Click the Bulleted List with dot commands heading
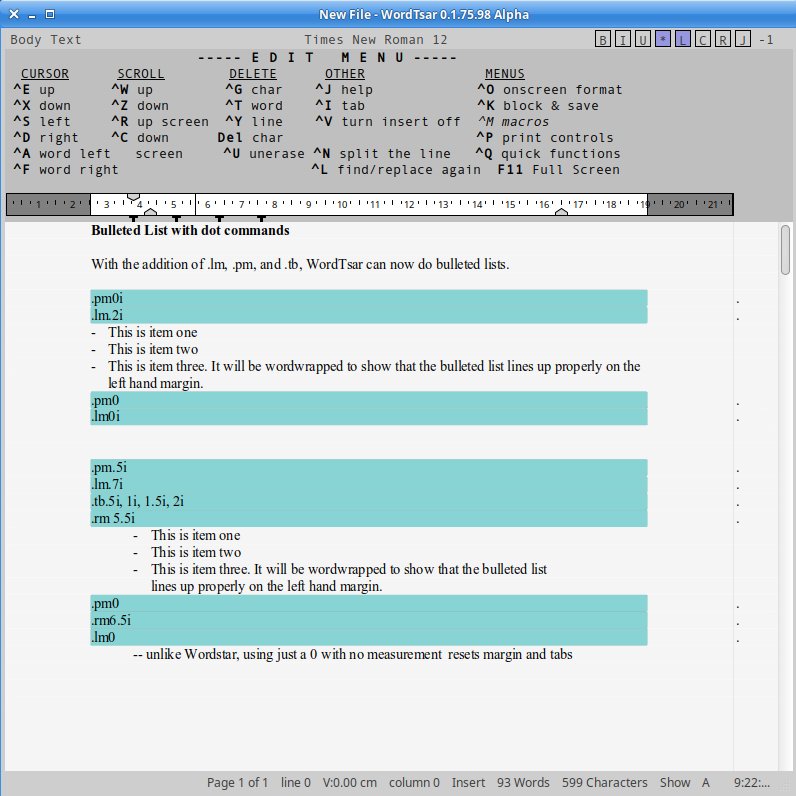796x796 pixels. click(190, 230)
